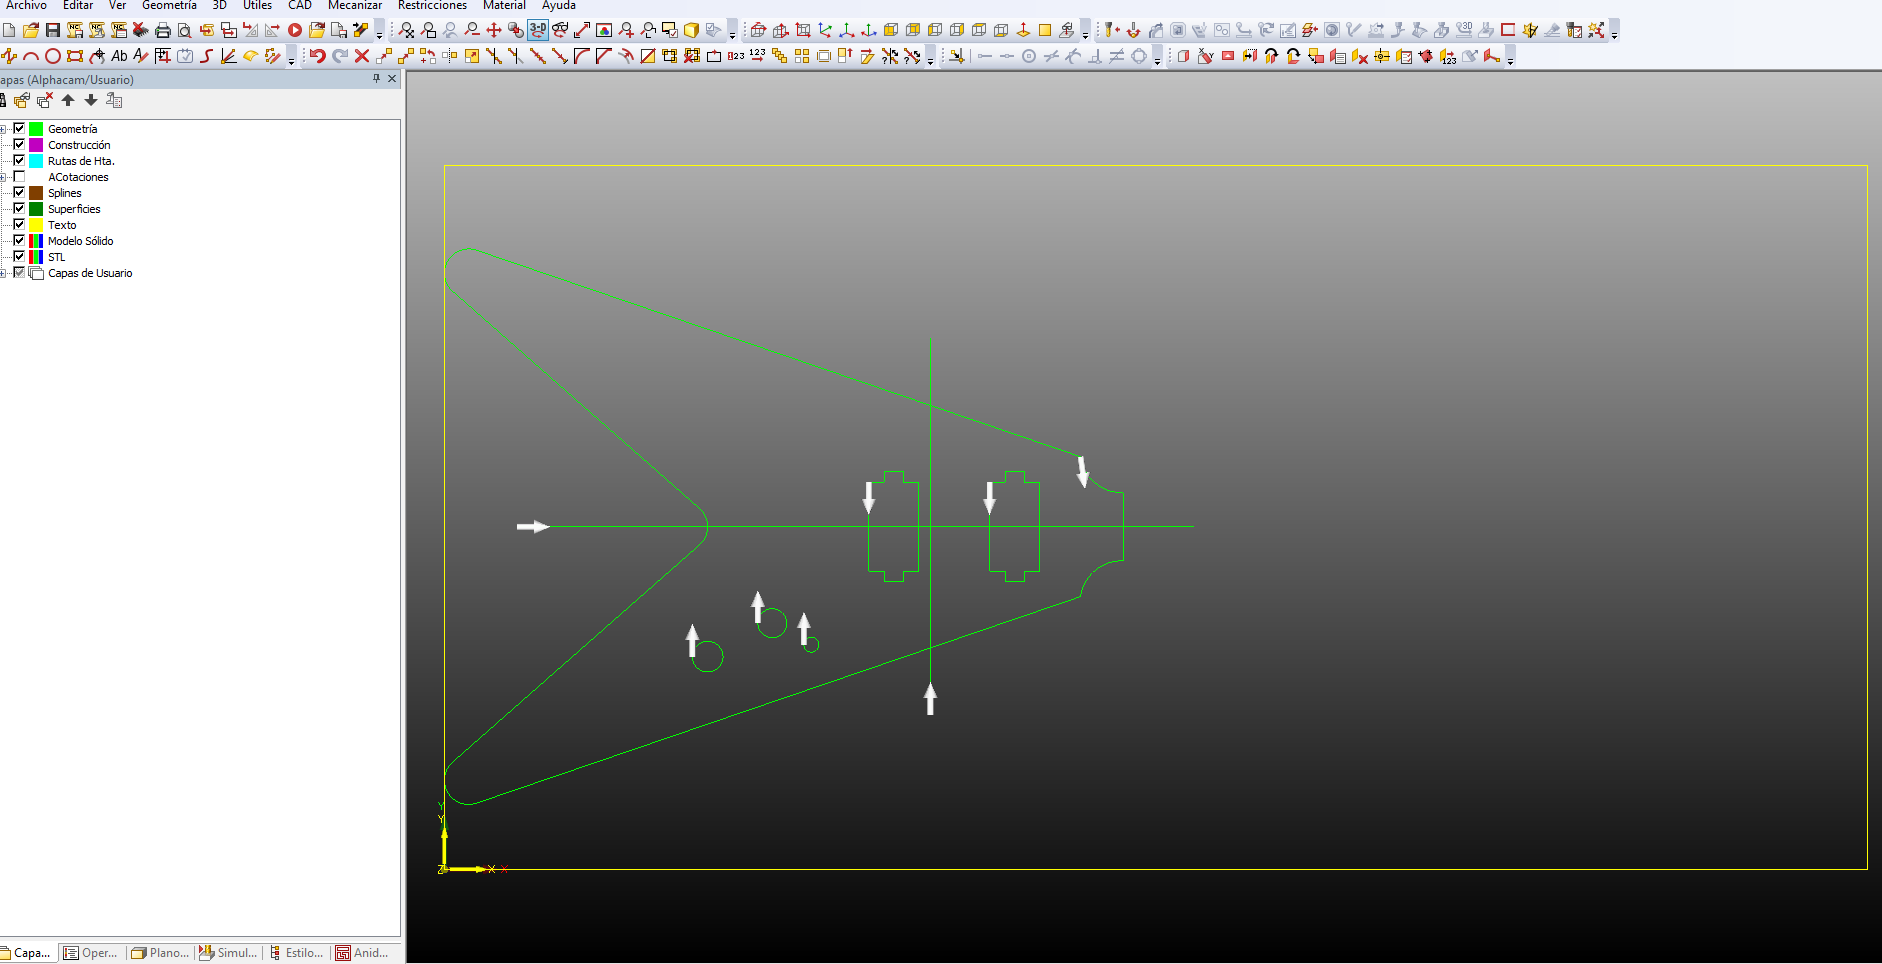
Task: Click the Print Preview icon
Action: (x=185, y=30)
